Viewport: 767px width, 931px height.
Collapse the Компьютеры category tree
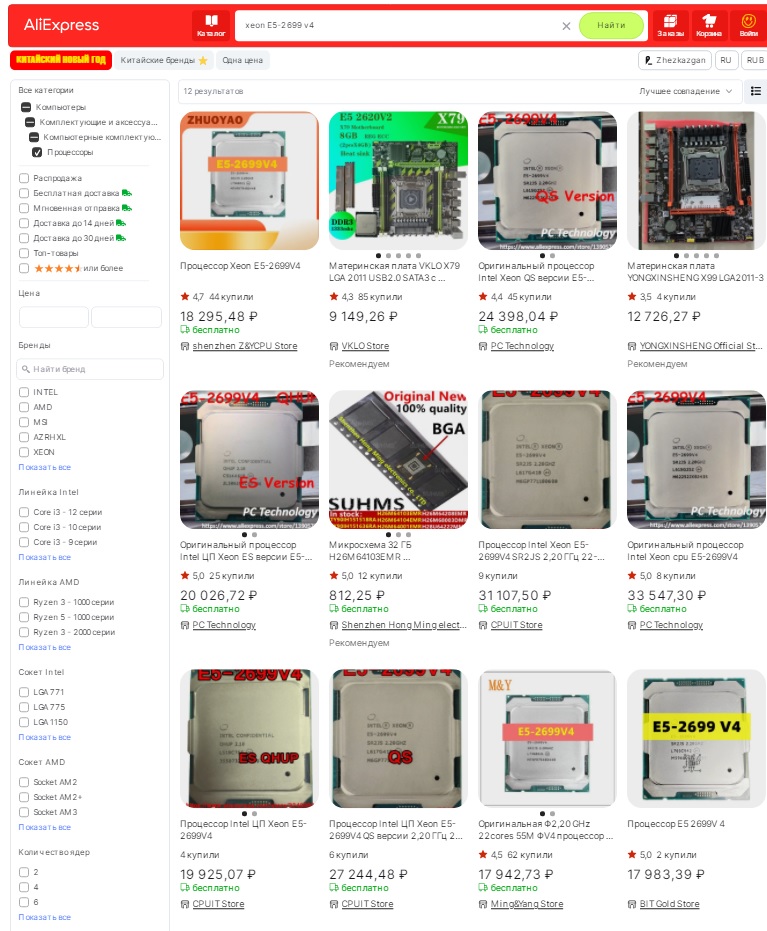coord(26,107)
